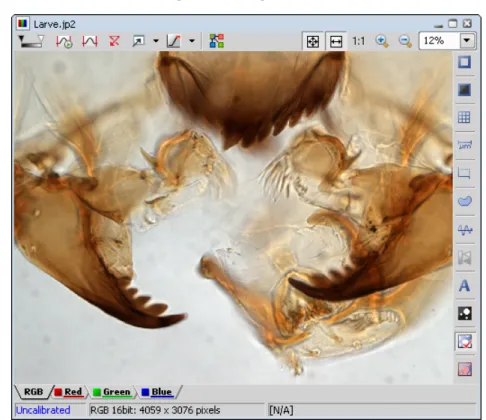Expand the dropdown beside the export icon
Viewport: 486px width, 420px height.
click(x=156, y=41)
